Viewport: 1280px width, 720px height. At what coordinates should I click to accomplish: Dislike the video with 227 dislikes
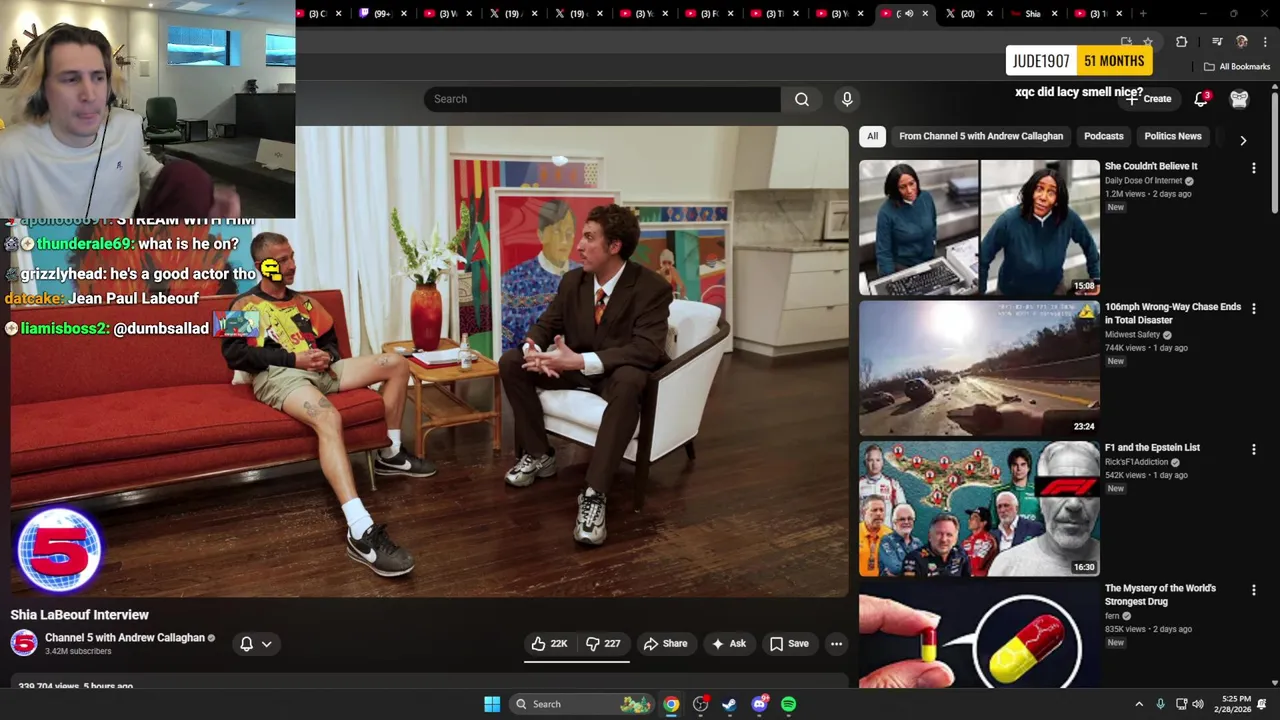tap(603, 644)
